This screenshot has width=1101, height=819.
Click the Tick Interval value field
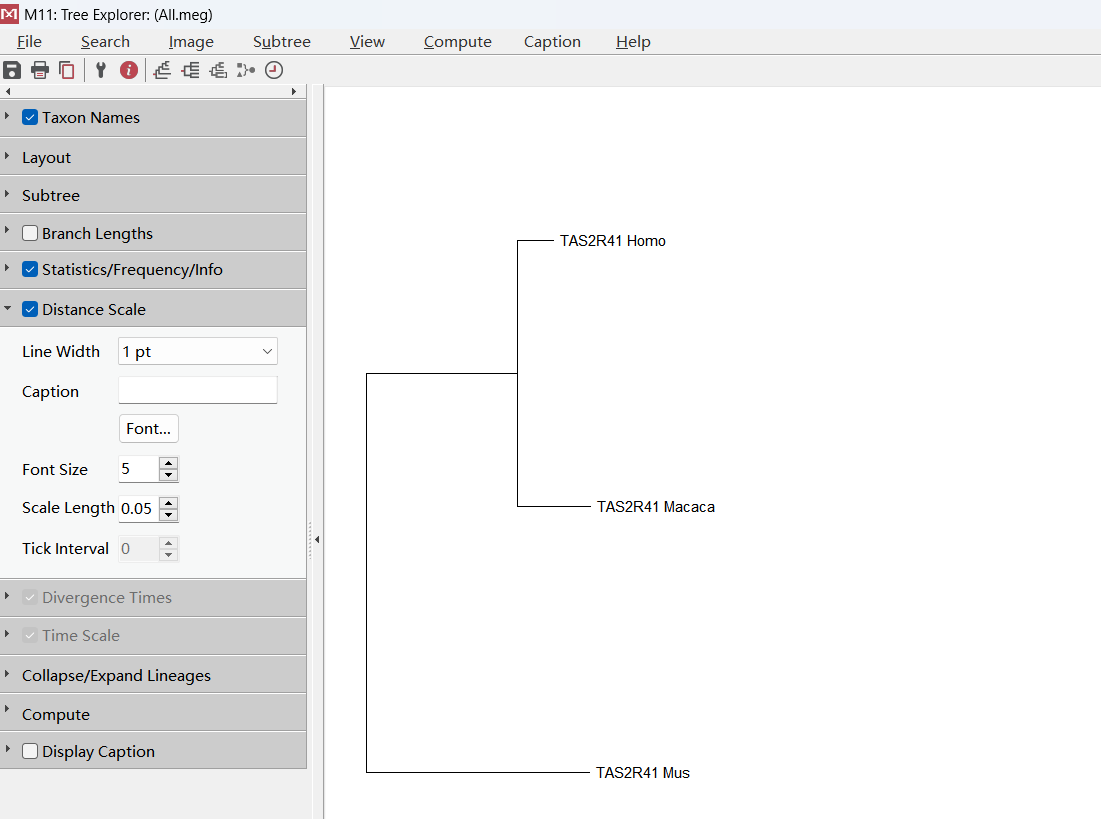[x=139, y=549]
